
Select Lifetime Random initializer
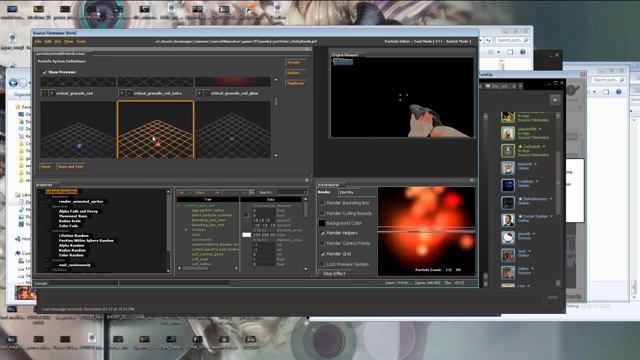[x=74, y=236]
